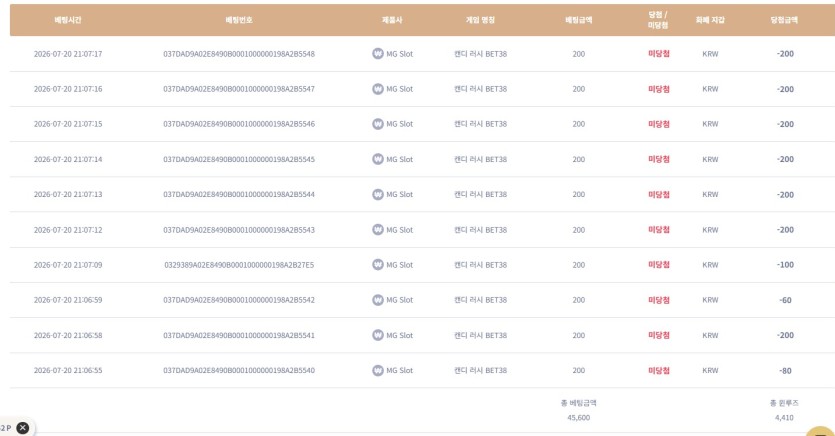Click the 총 베팅금액 total of 45,600
Screen dimensions: 835x436
[578, 417]
